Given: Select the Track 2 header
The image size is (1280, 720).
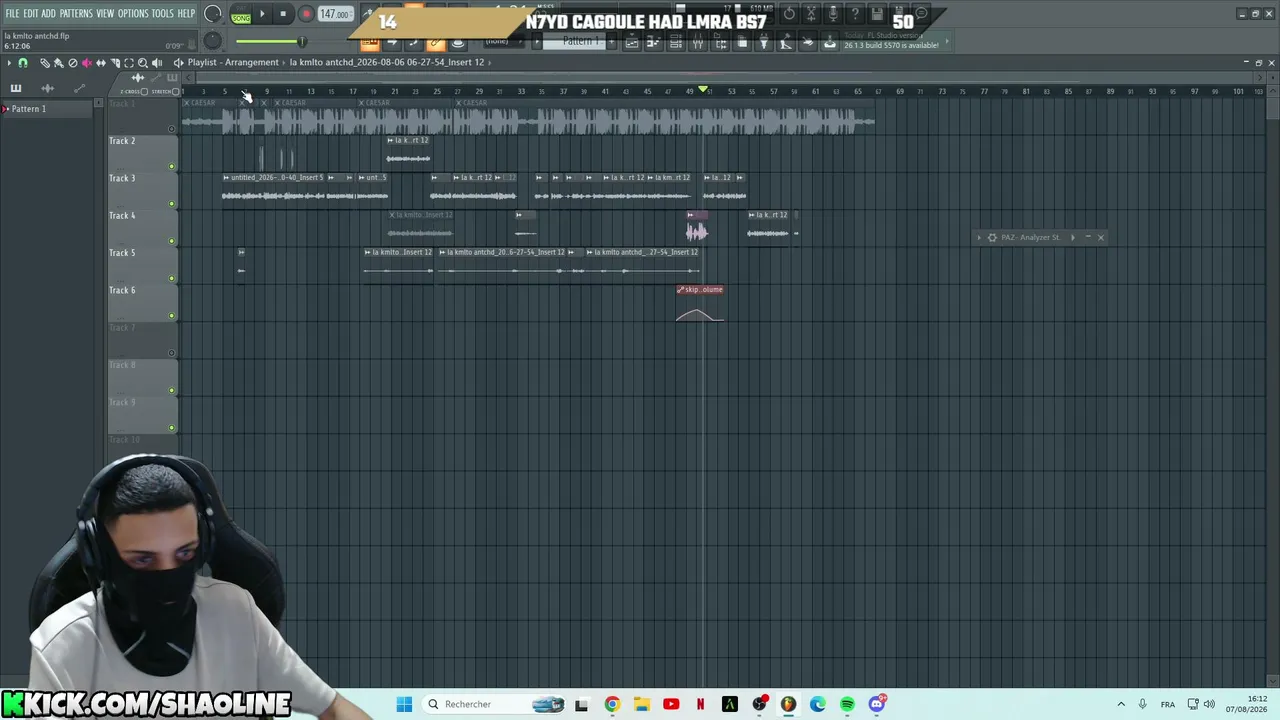Looking at the screenshot, I should (x=140, y=153).
